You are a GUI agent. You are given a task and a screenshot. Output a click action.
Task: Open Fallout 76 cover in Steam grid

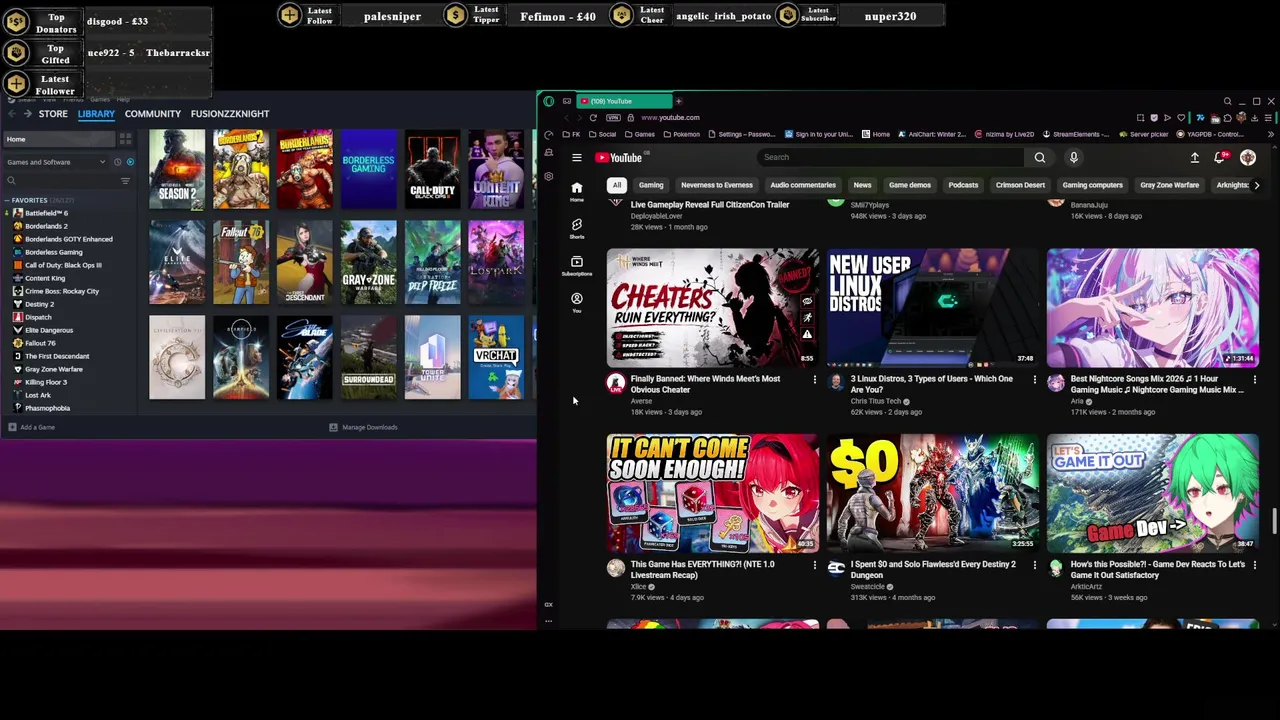pos(241,264)
